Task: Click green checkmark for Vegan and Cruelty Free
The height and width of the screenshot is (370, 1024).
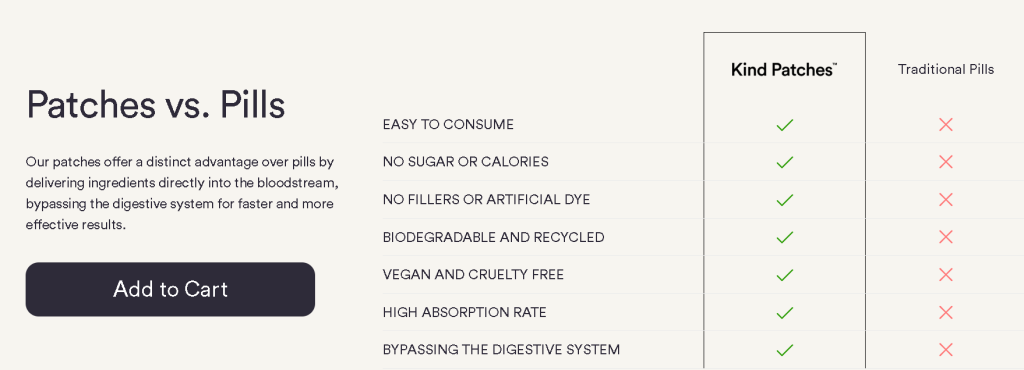Action: (784, 275)
